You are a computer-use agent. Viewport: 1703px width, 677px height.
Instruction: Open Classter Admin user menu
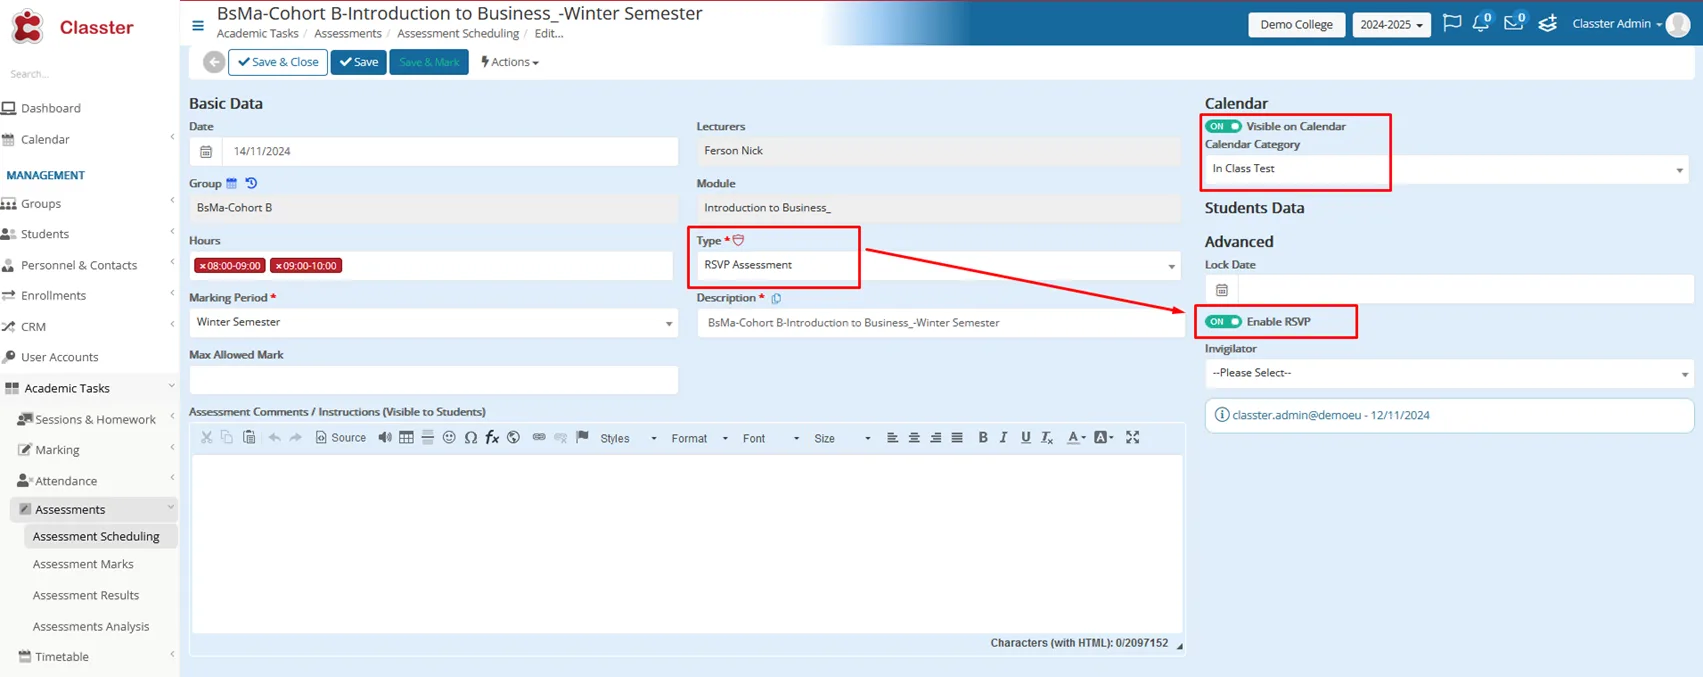click(x=1630, y=24)
